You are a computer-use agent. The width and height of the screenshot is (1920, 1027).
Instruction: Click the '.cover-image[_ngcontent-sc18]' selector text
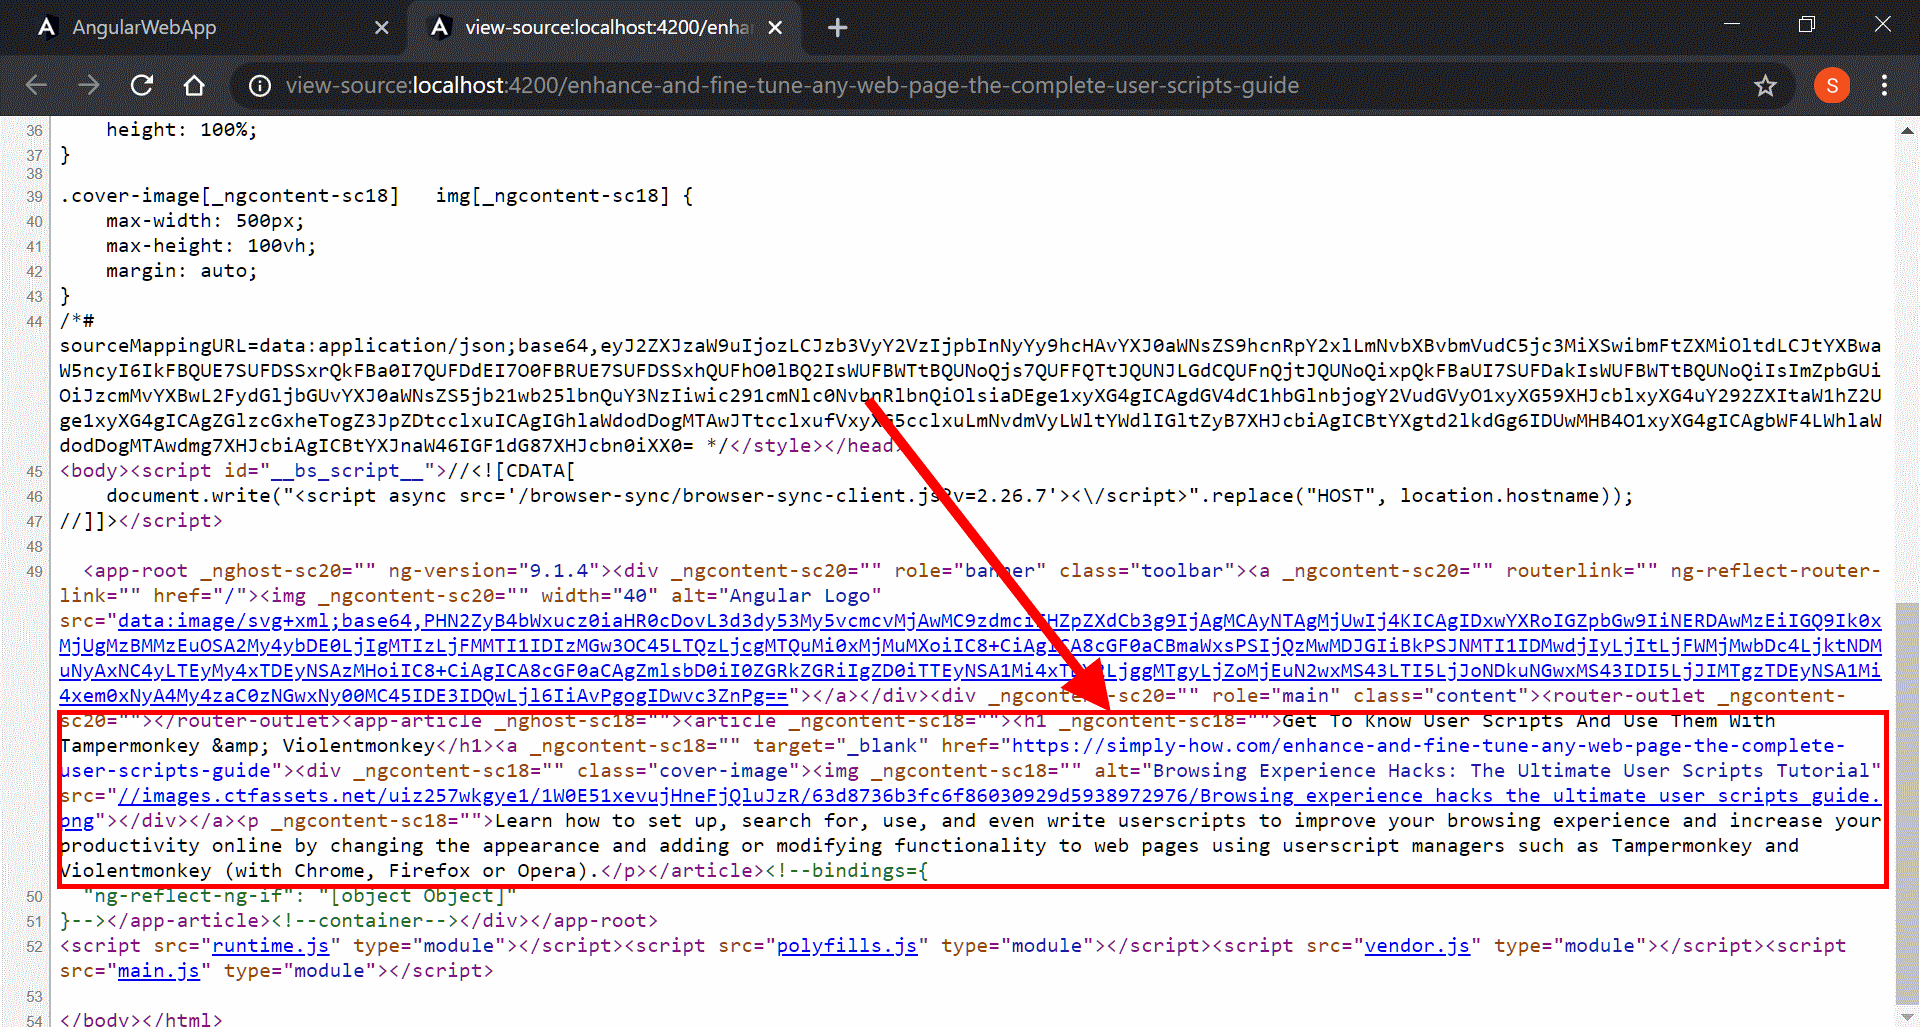[229, 196]
